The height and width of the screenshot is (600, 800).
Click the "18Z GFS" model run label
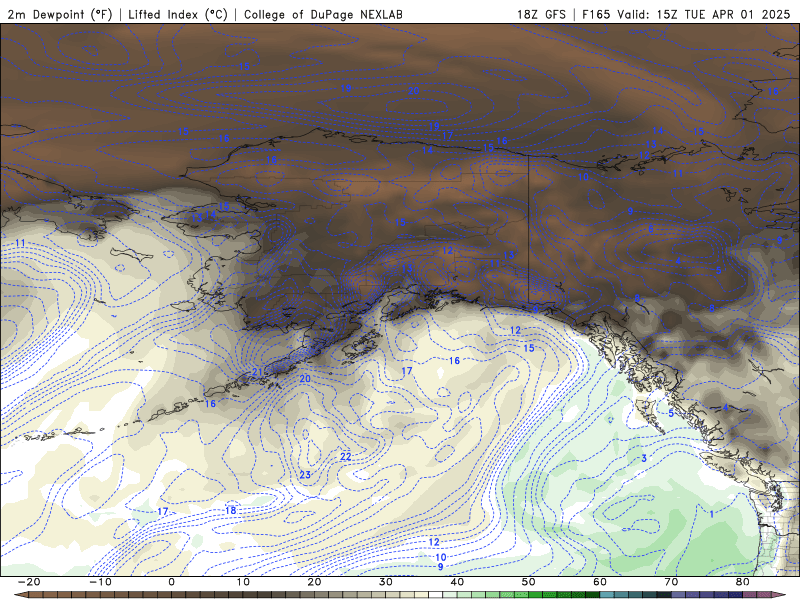(x=541, y=14)
